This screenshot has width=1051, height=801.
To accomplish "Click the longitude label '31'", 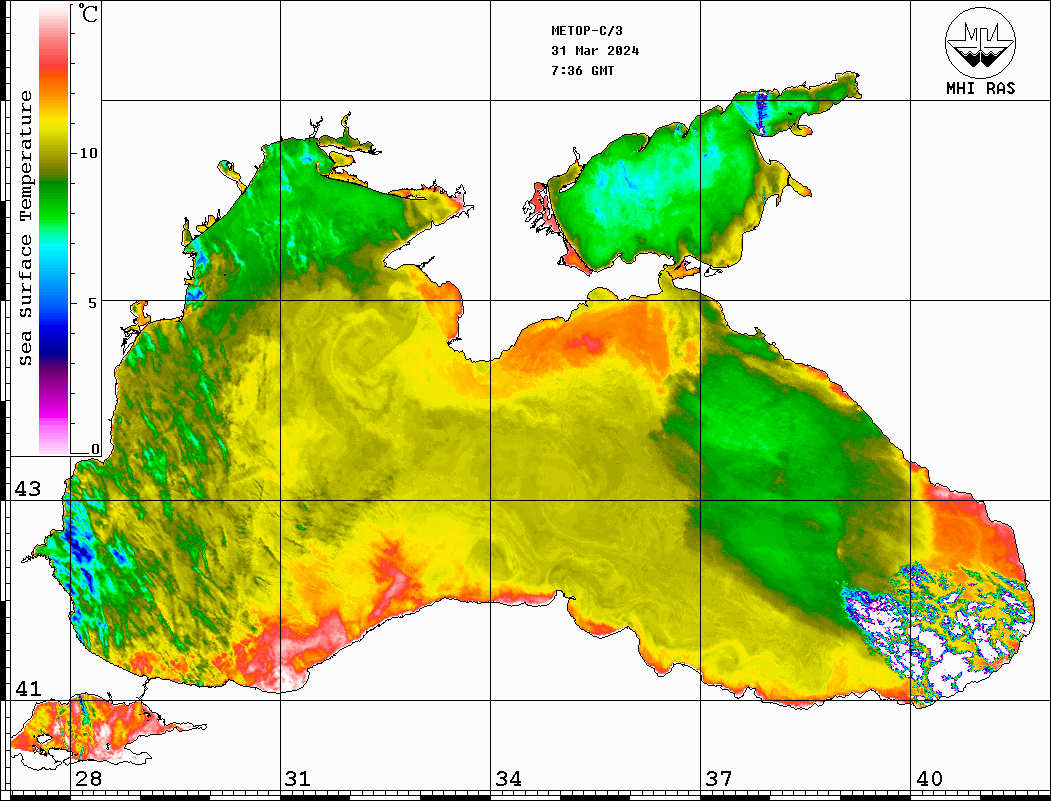I will (298, 778).
